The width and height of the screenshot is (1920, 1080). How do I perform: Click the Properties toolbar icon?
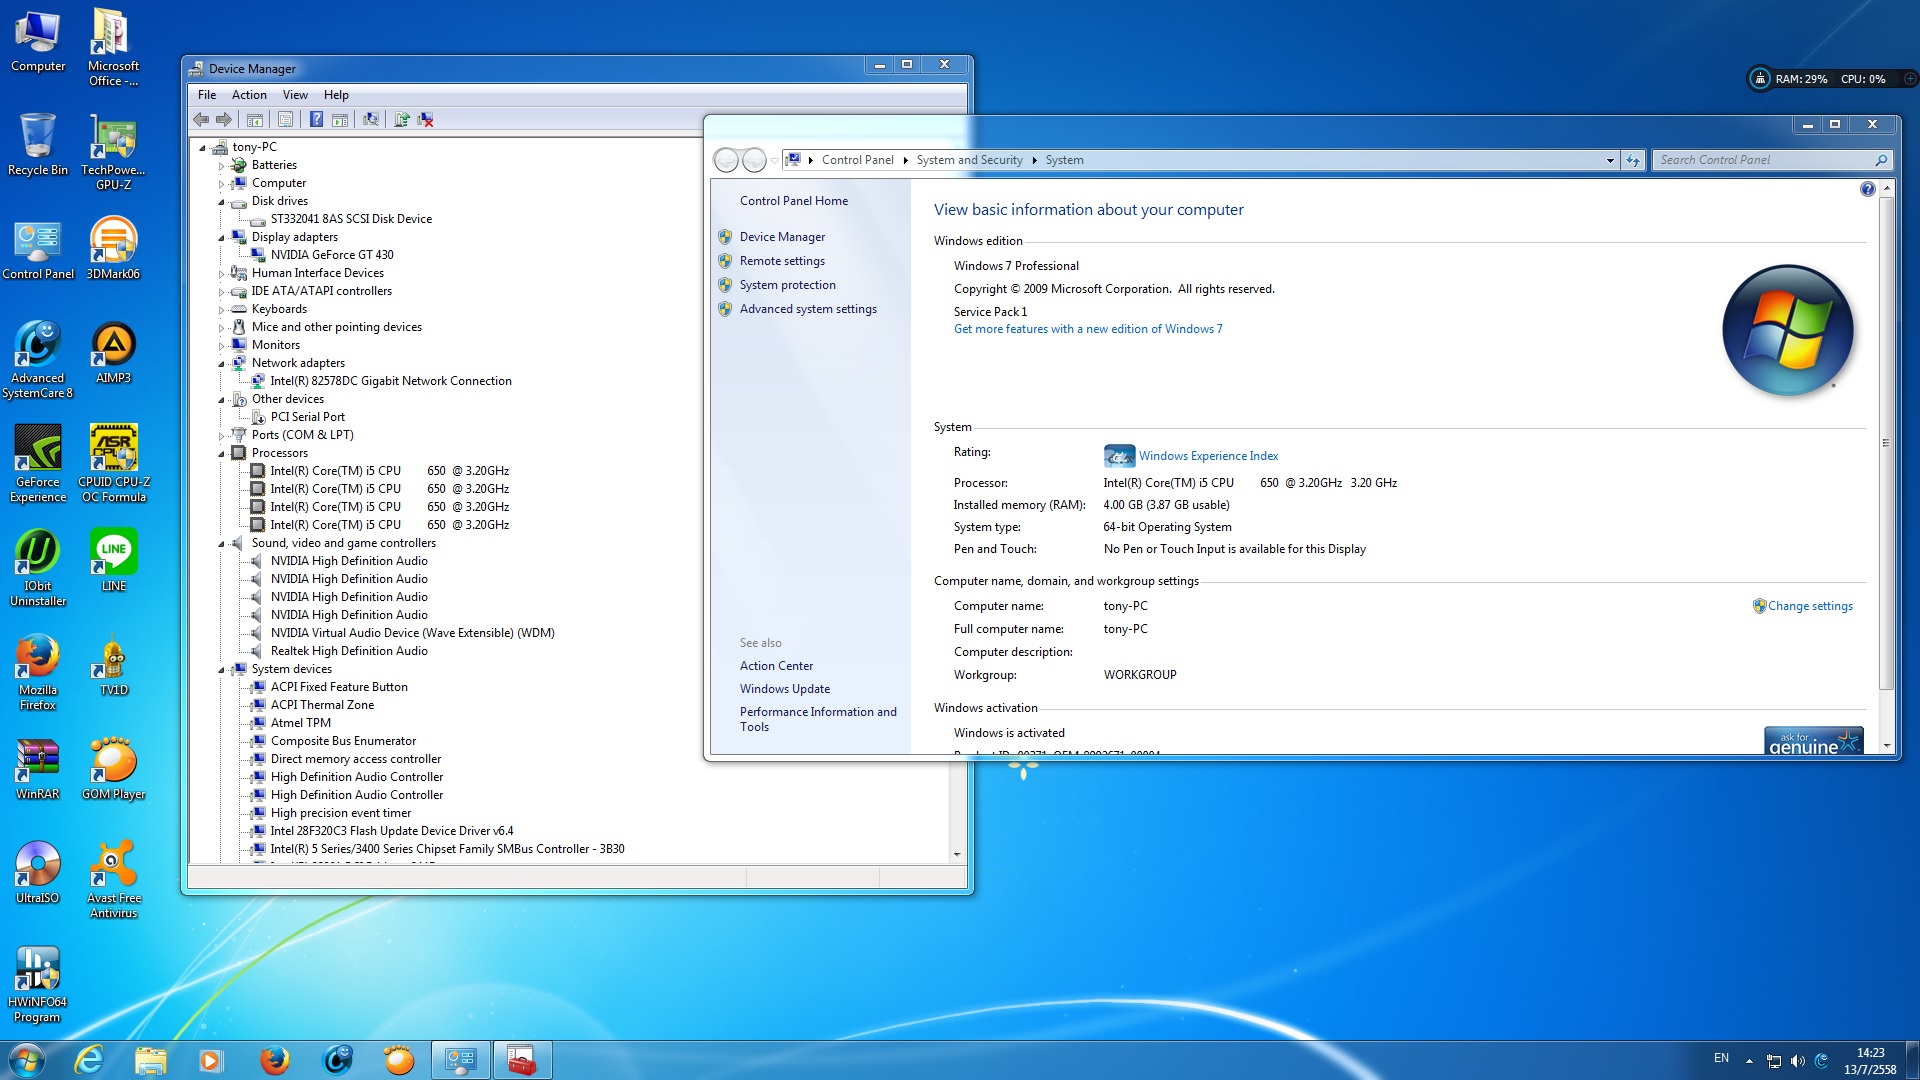(x=286, y=120)
